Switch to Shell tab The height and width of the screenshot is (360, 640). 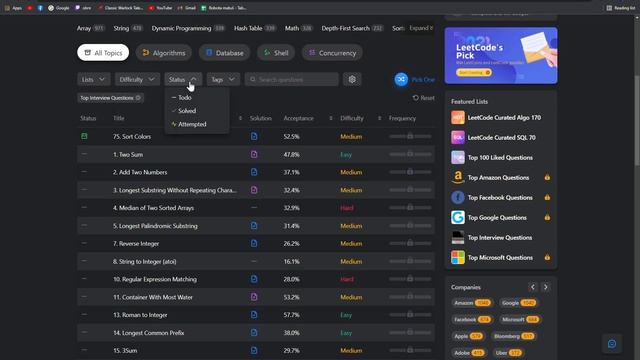point(276,53)
